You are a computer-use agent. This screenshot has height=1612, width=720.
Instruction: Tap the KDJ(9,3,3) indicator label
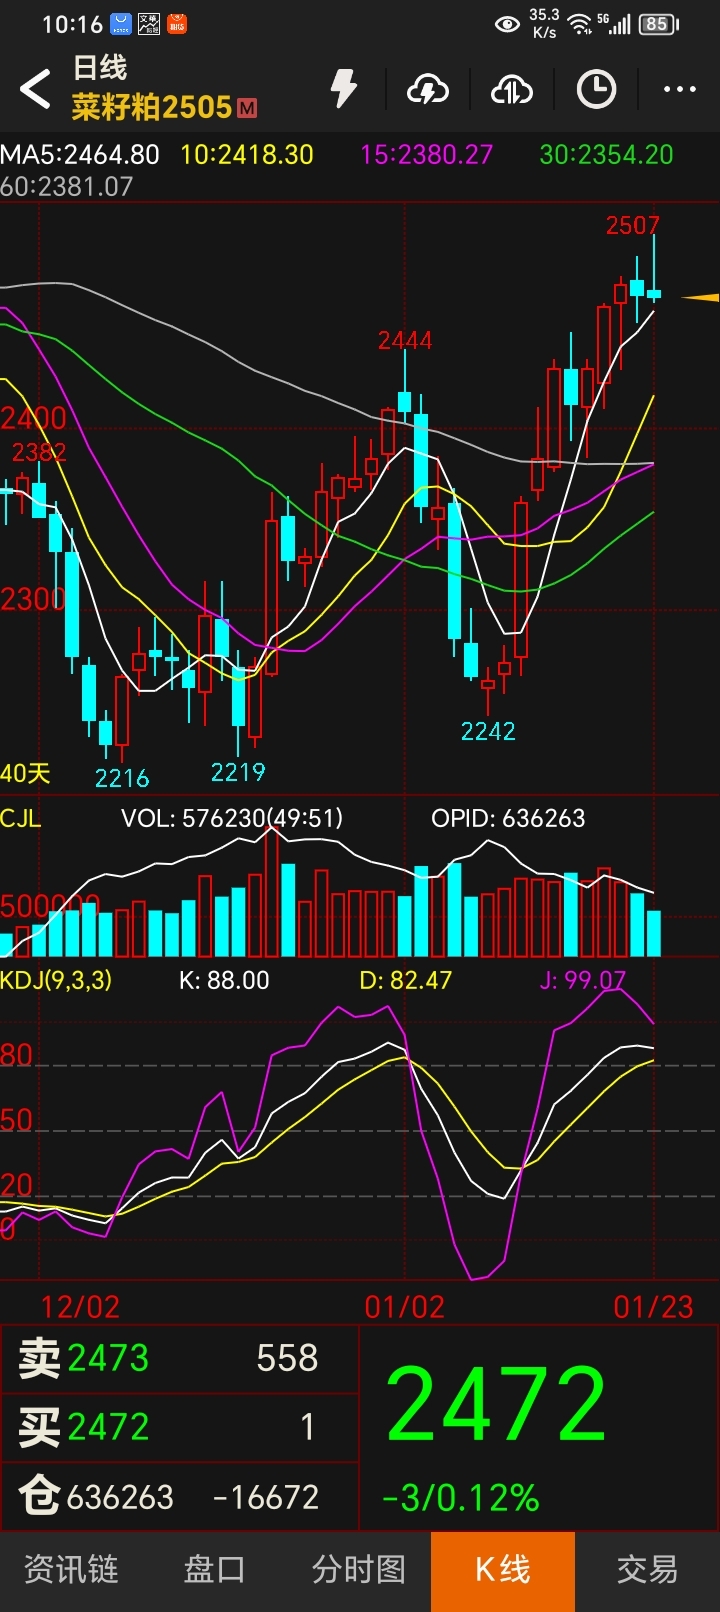(56, 980)
